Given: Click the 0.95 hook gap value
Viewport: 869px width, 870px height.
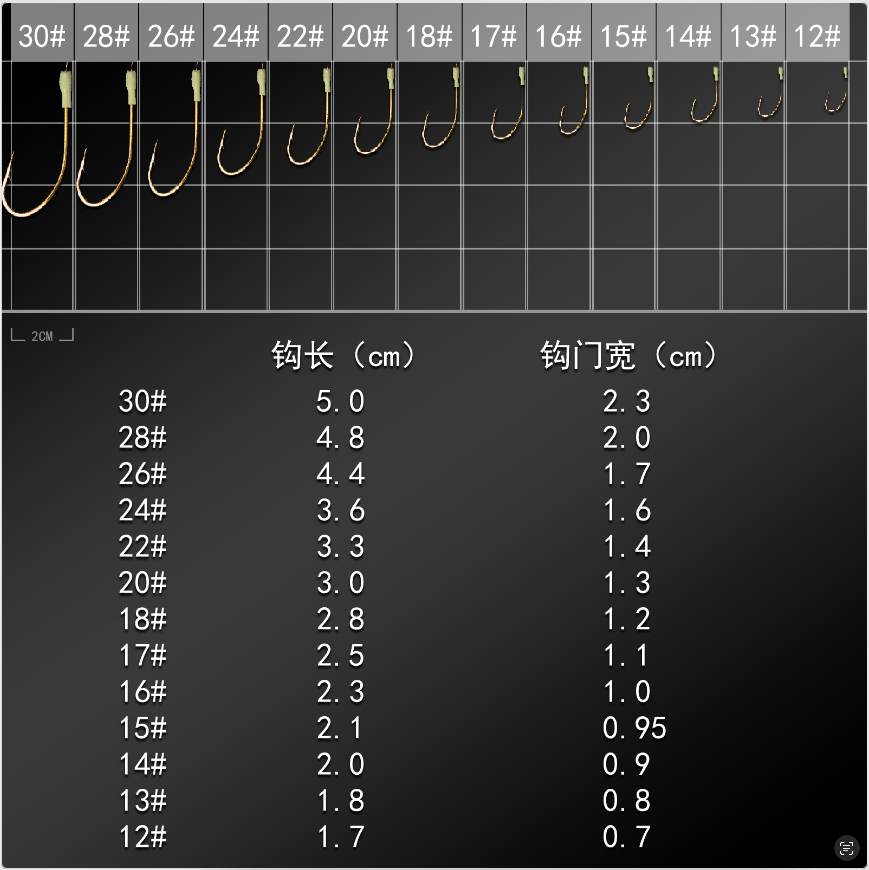Looking at the screenshot, I should click(x=634, y=729).
